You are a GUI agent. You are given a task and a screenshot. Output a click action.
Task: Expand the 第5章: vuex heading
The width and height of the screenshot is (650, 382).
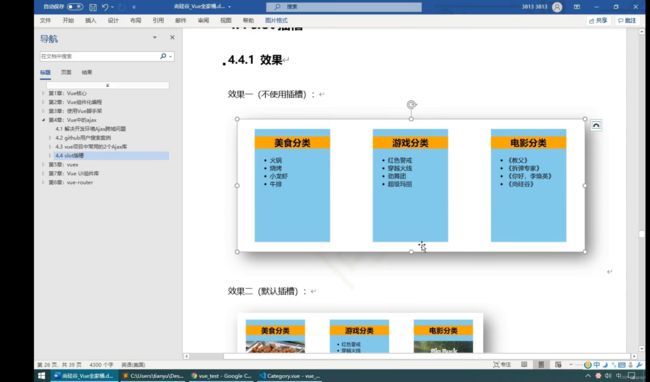click(43, 164)
